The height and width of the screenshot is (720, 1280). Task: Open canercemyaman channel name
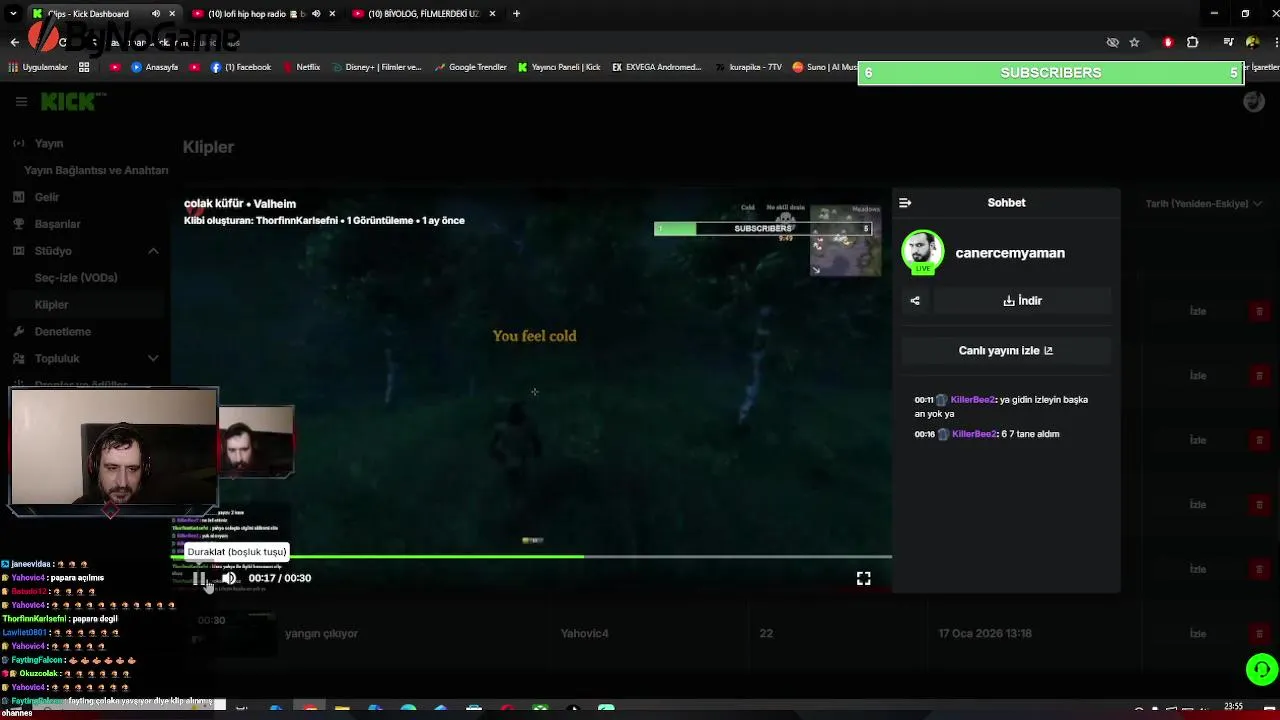[1010, 254]
